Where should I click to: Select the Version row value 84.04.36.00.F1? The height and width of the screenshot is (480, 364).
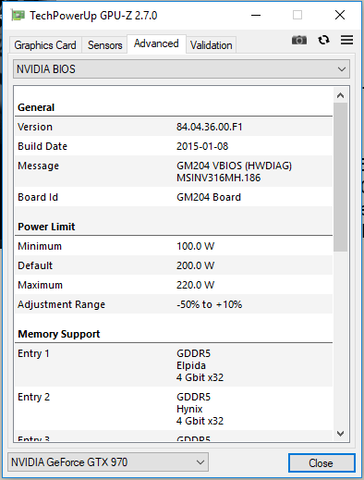click(209, 127)
